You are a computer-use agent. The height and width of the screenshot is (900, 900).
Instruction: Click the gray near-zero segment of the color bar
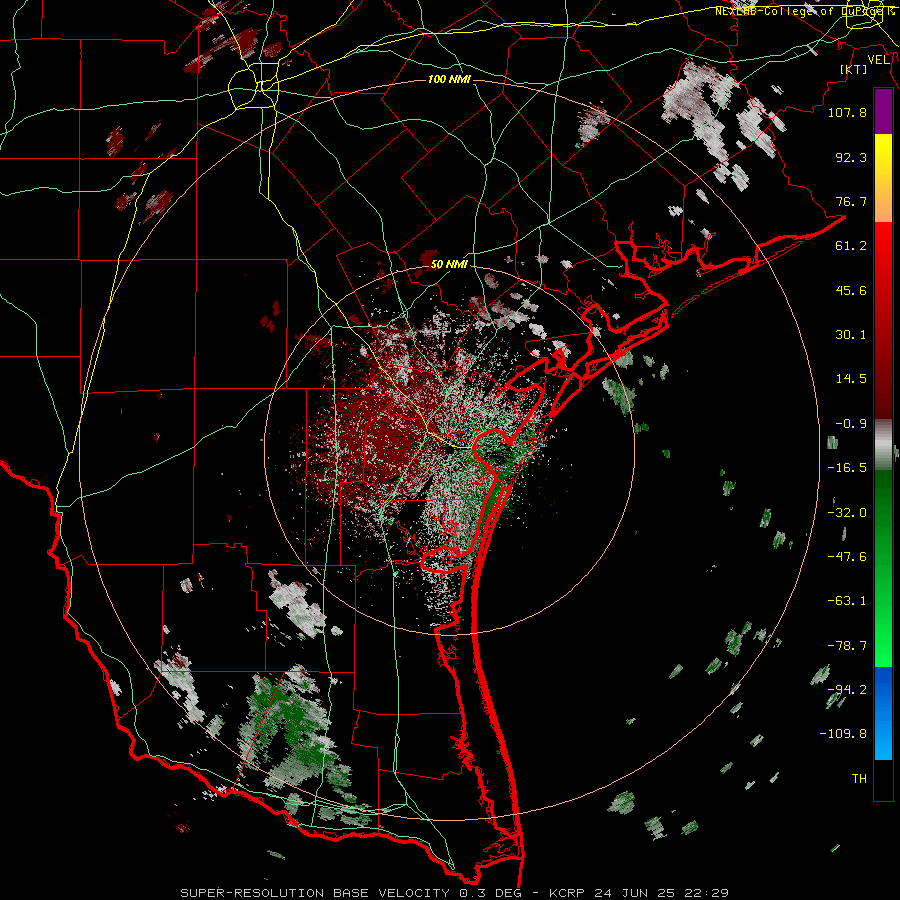[883, 444]
